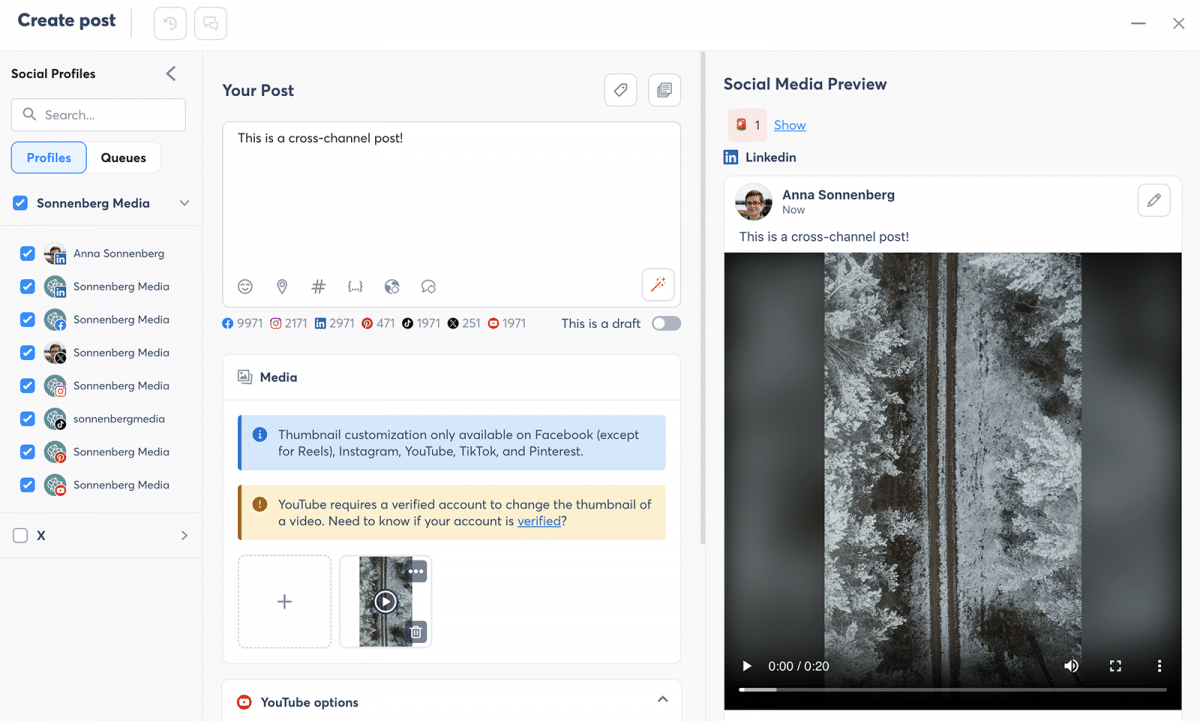
Task: Click the social profiles search field
Action: 98,115
